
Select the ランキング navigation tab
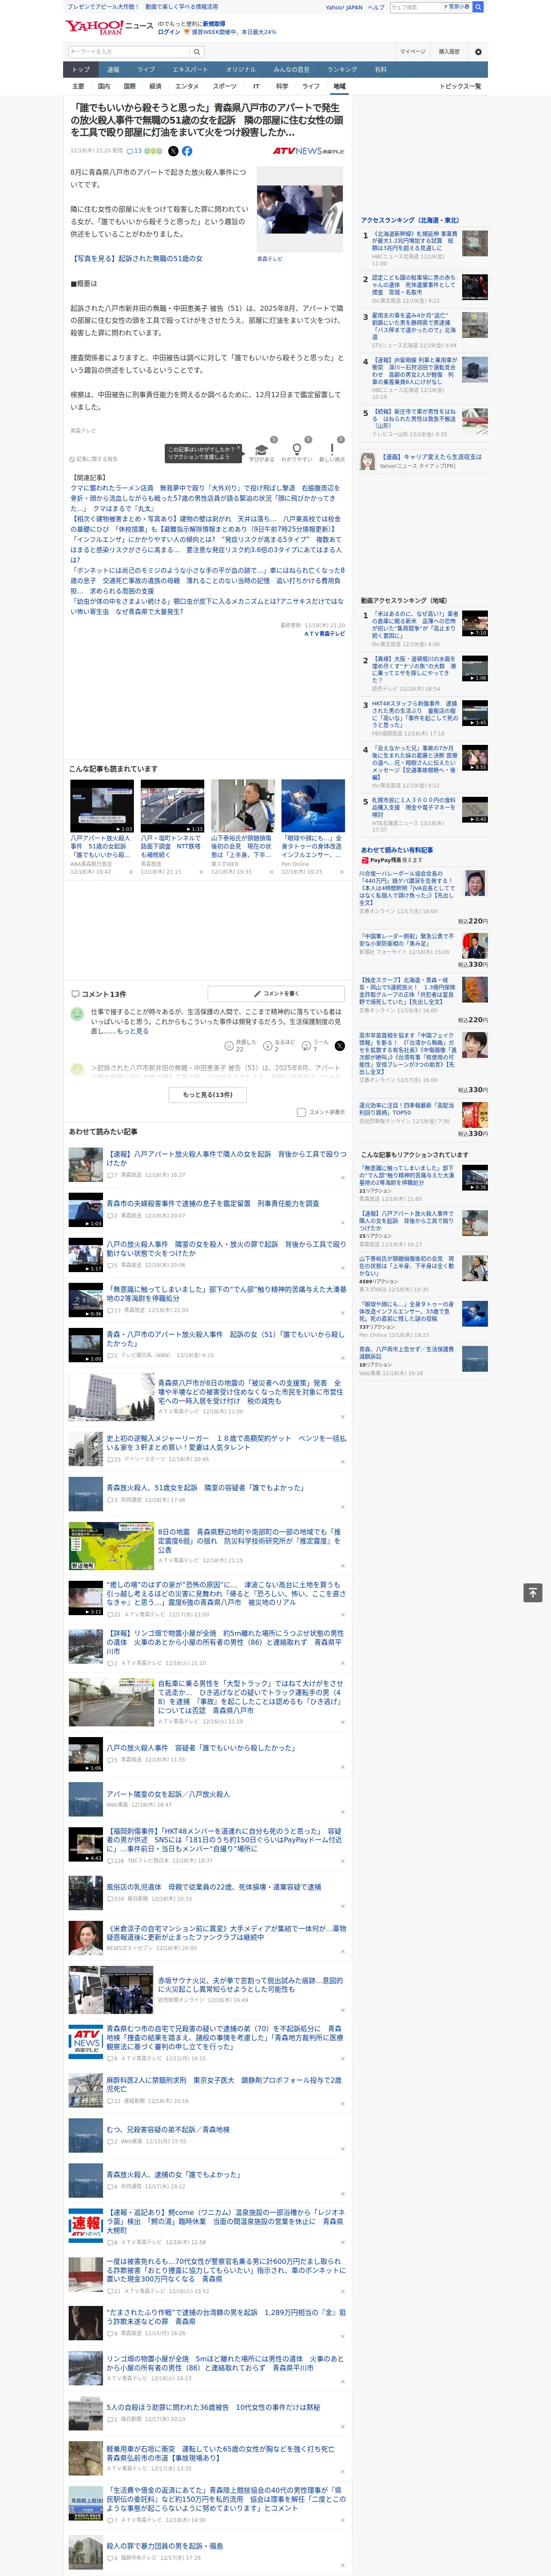click(342, 69)
